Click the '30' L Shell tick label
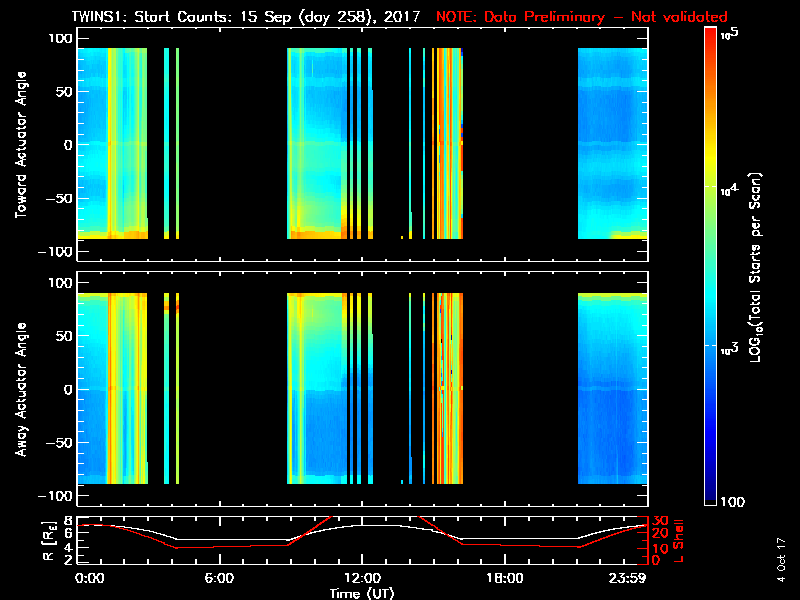This screenshot has width=800, height=600. point(659,521)
